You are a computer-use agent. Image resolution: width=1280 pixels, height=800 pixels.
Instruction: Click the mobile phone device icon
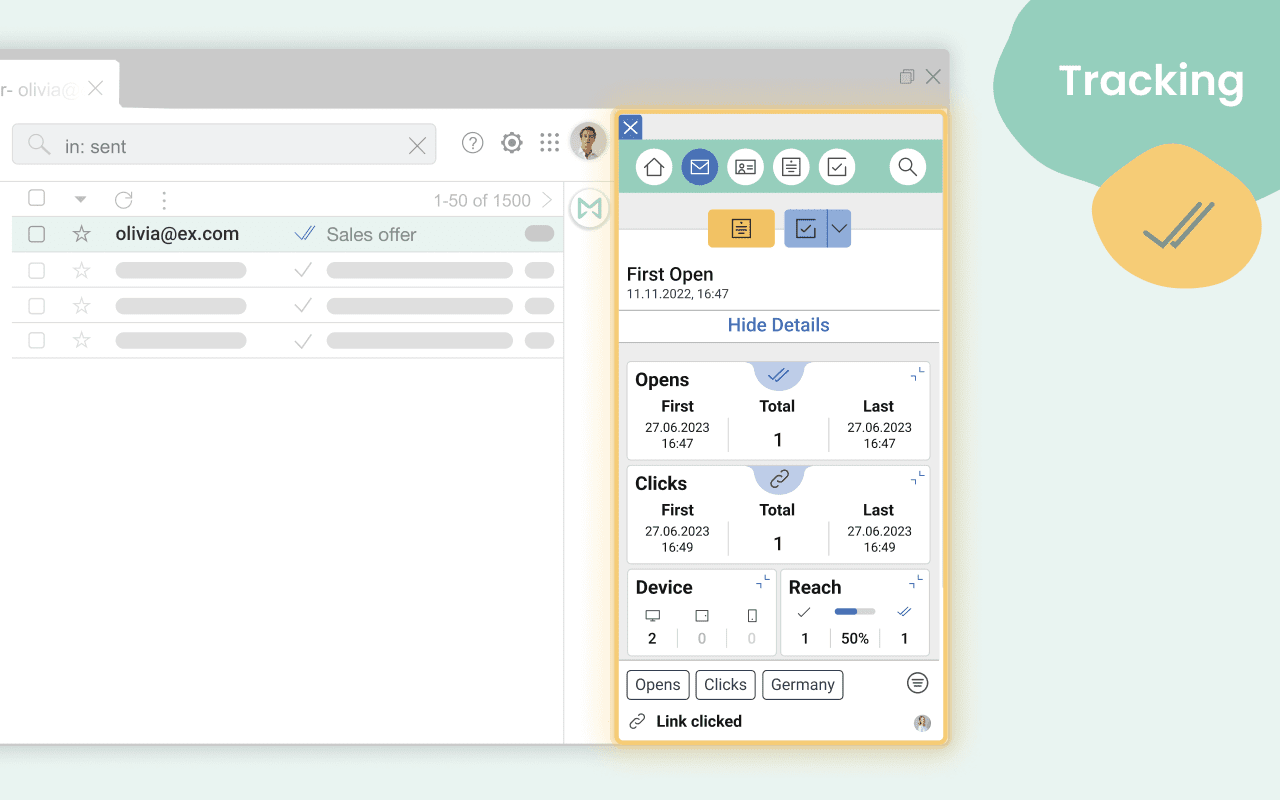click(x=752, y=616)
